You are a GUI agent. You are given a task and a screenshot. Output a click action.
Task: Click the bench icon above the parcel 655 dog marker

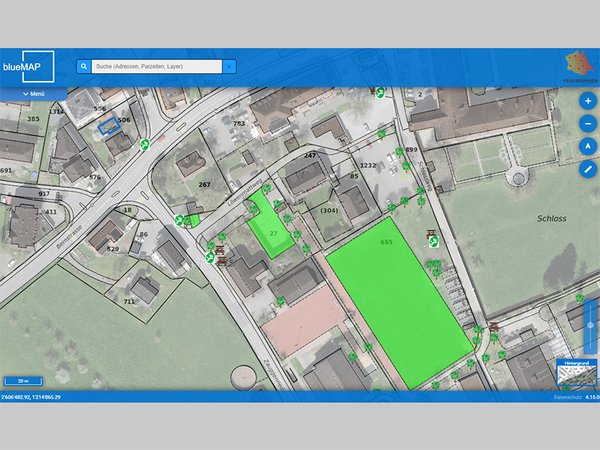tap(432, 233)
